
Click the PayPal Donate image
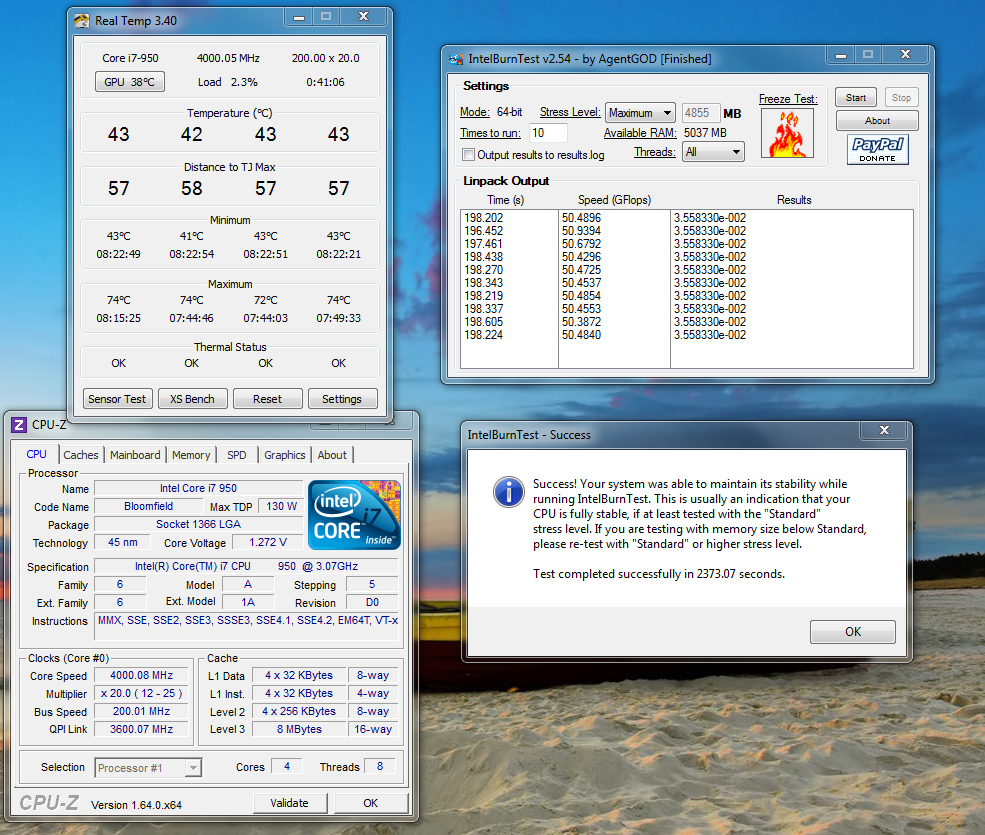pyautogui.click(x=878, y=150)
